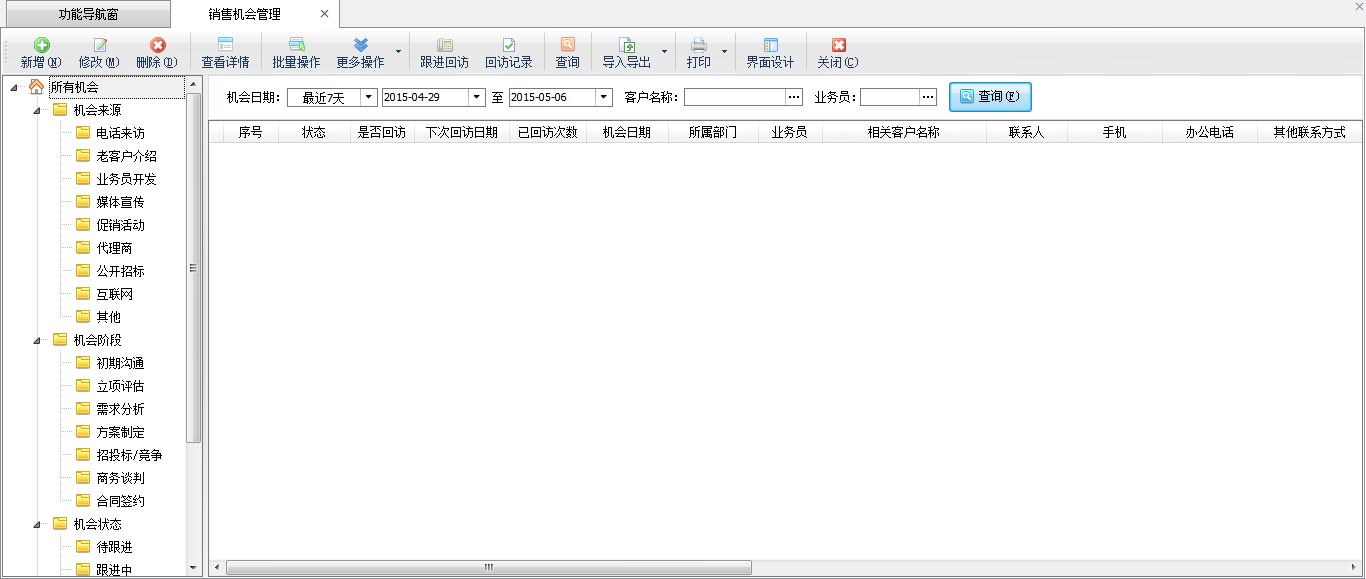Click the horizontal scrollbar under the table

[x=488, y=567]
